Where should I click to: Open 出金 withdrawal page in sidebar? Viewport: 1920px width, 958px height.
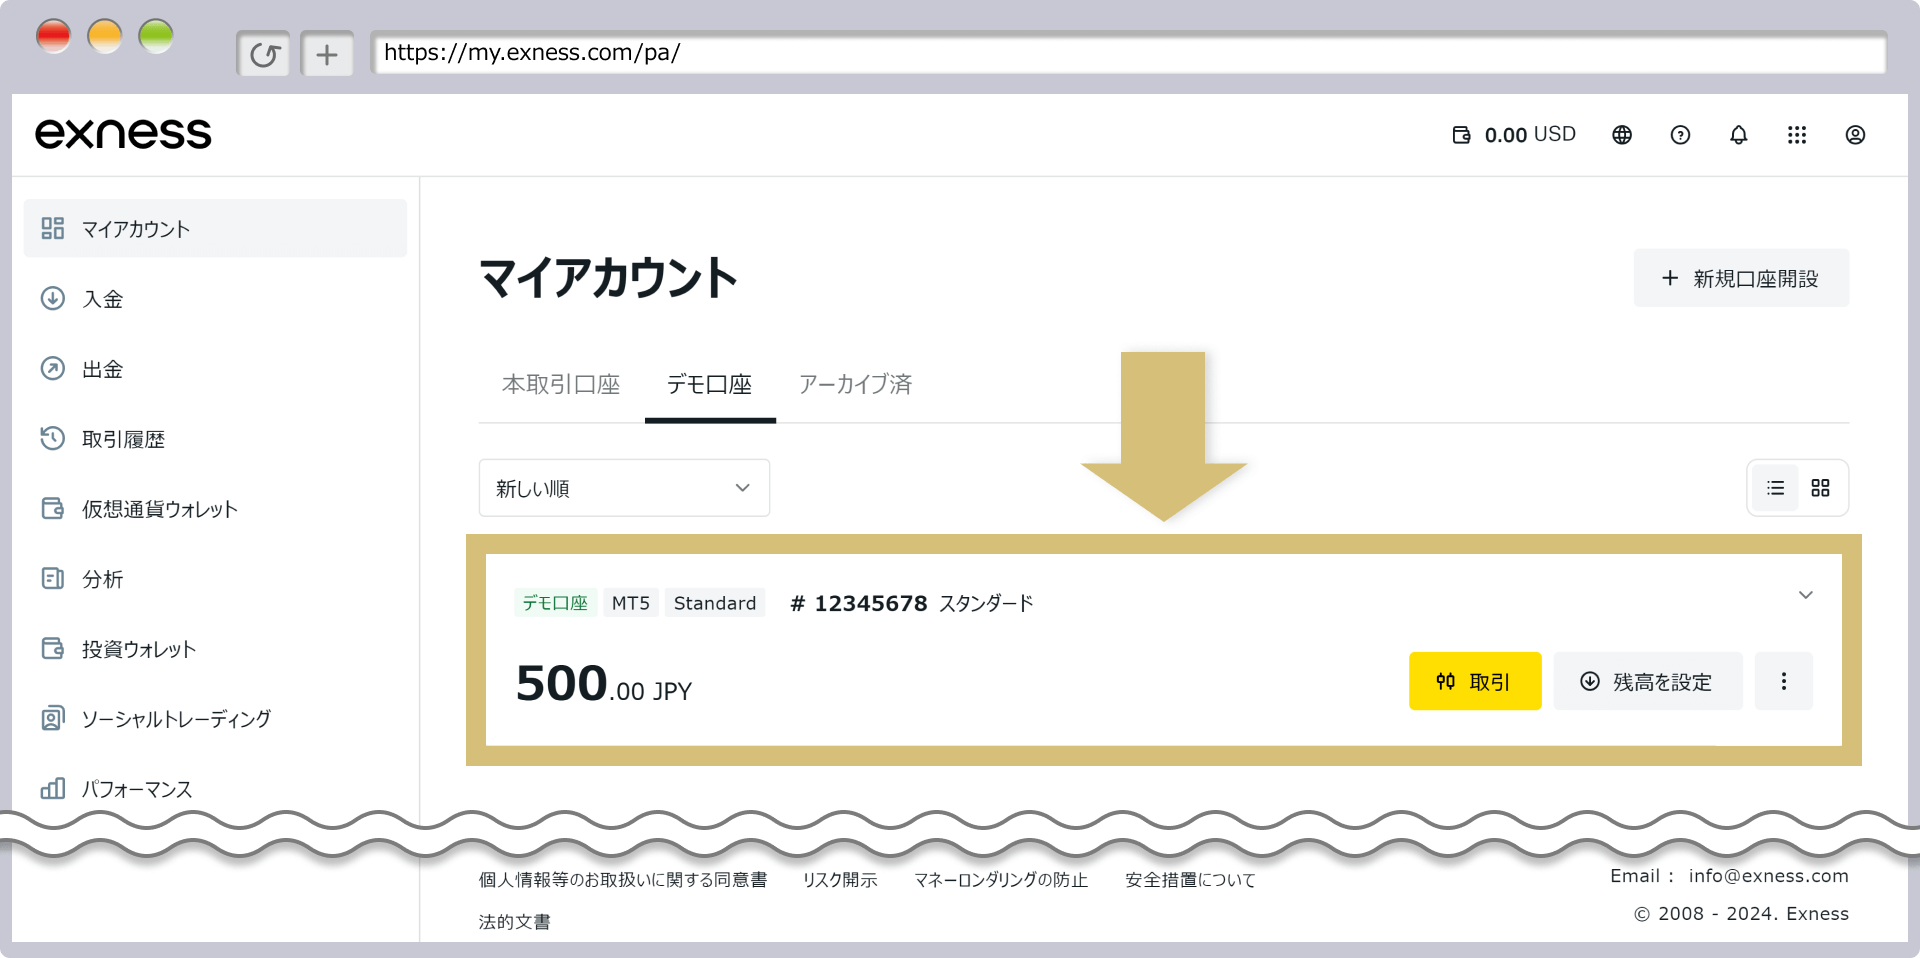[x=215, y=368]
